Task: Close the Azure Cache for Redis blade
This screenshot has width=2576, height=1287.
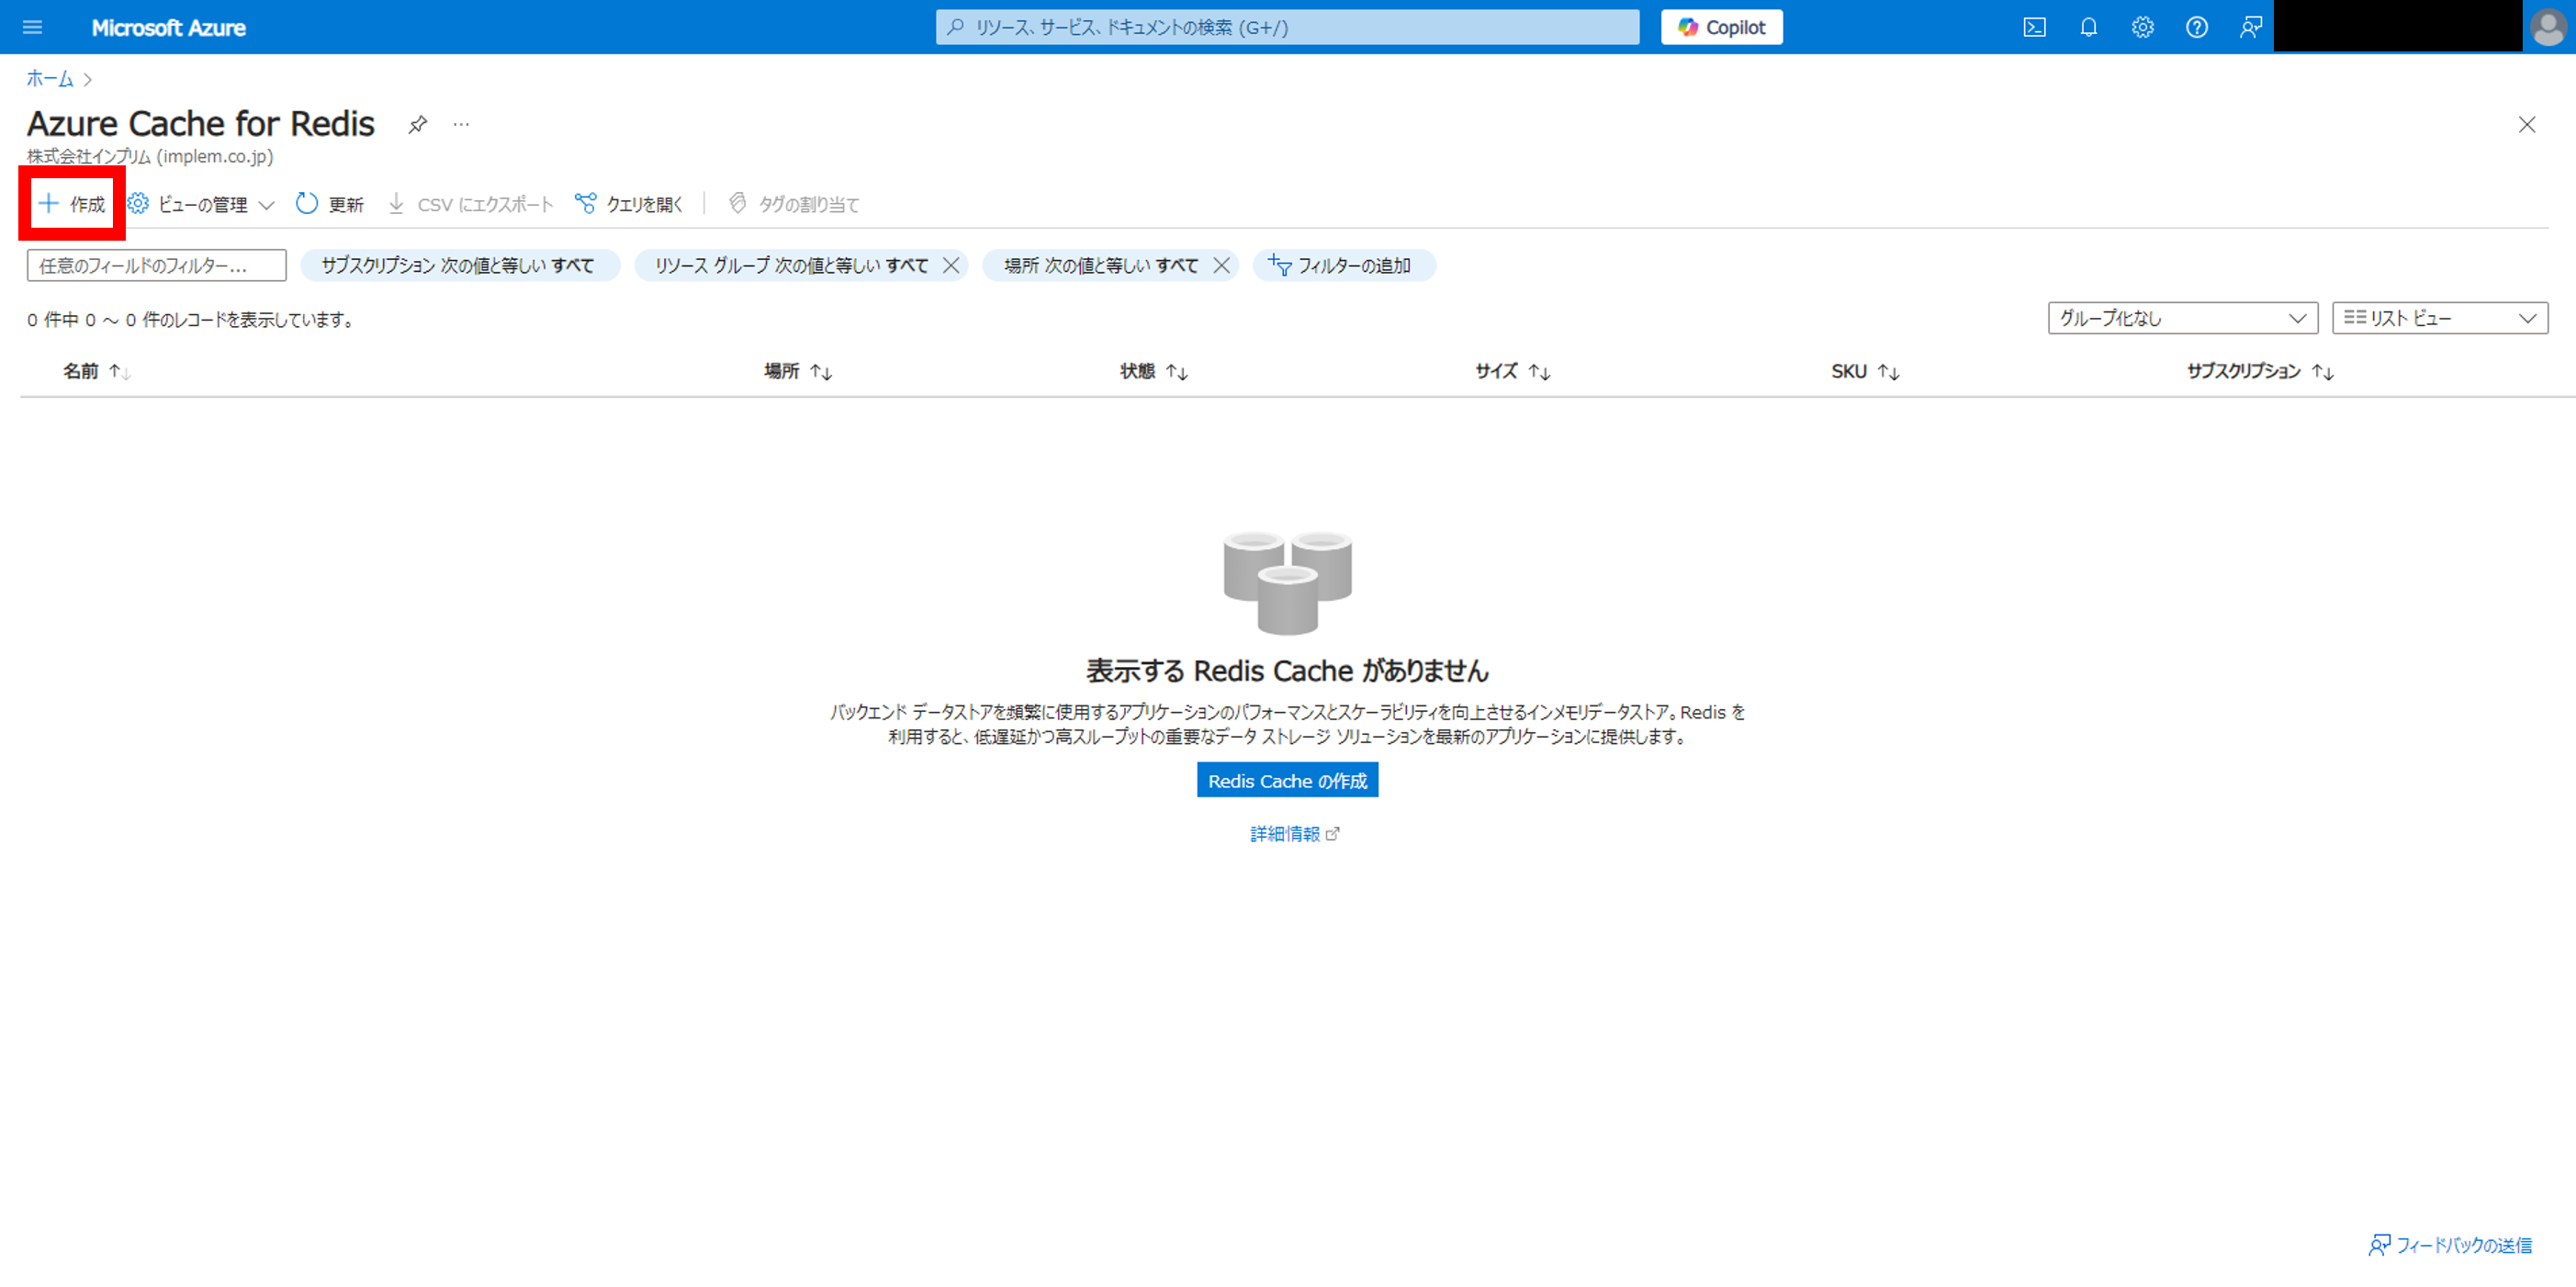Action: click(x=2526, y=124)
